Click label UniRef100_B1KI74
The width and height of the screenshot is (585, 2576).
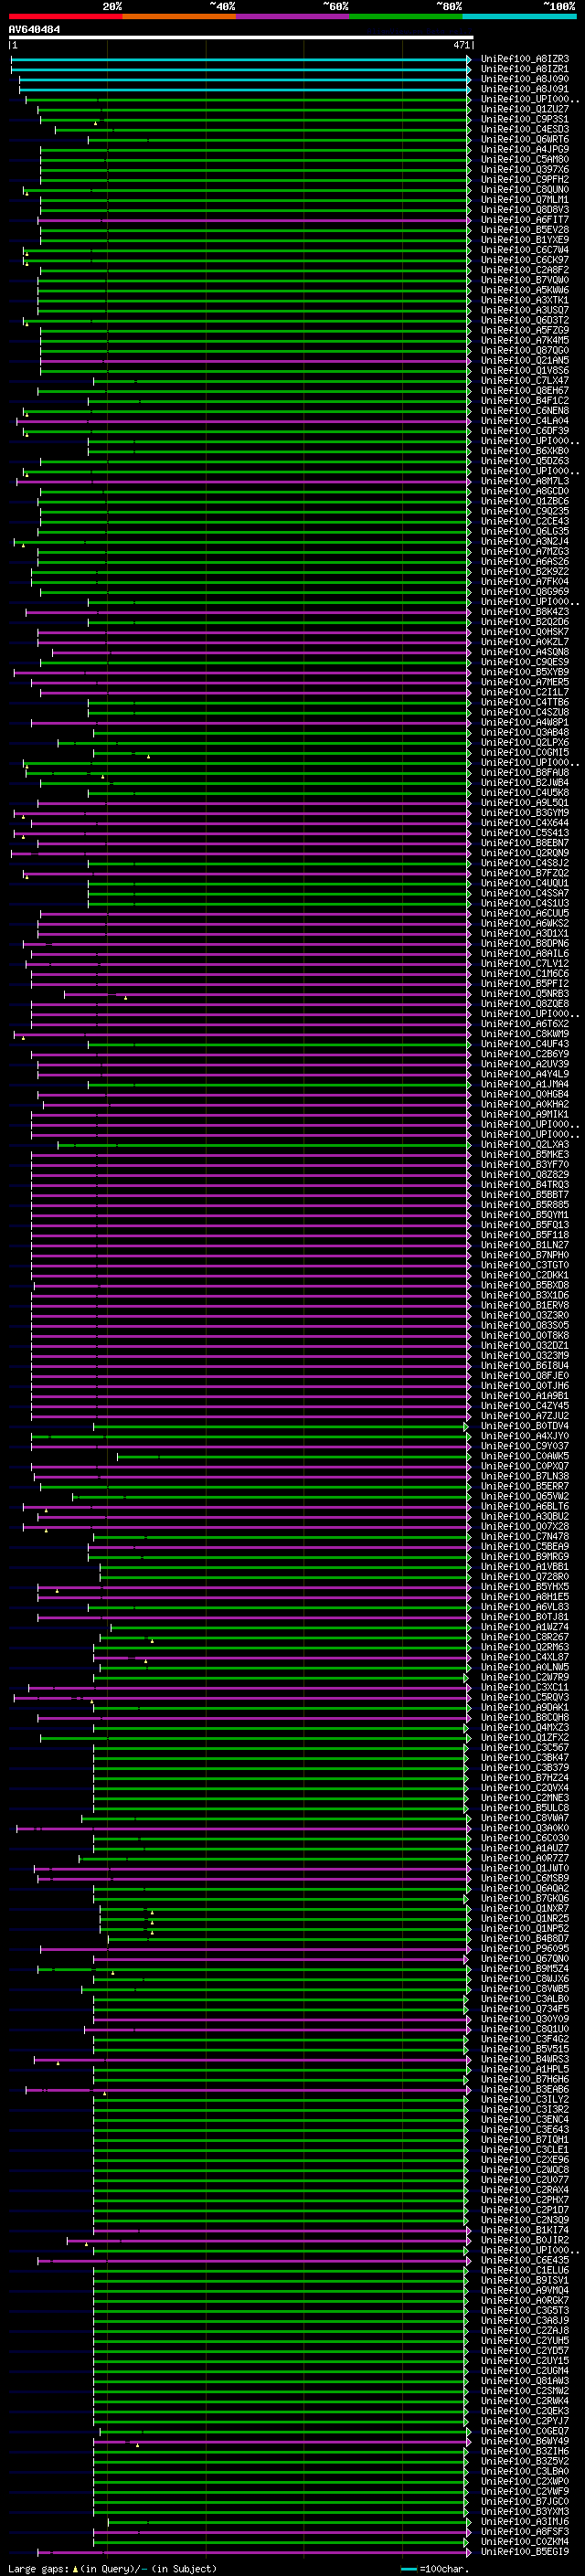tap(525, 2229)
